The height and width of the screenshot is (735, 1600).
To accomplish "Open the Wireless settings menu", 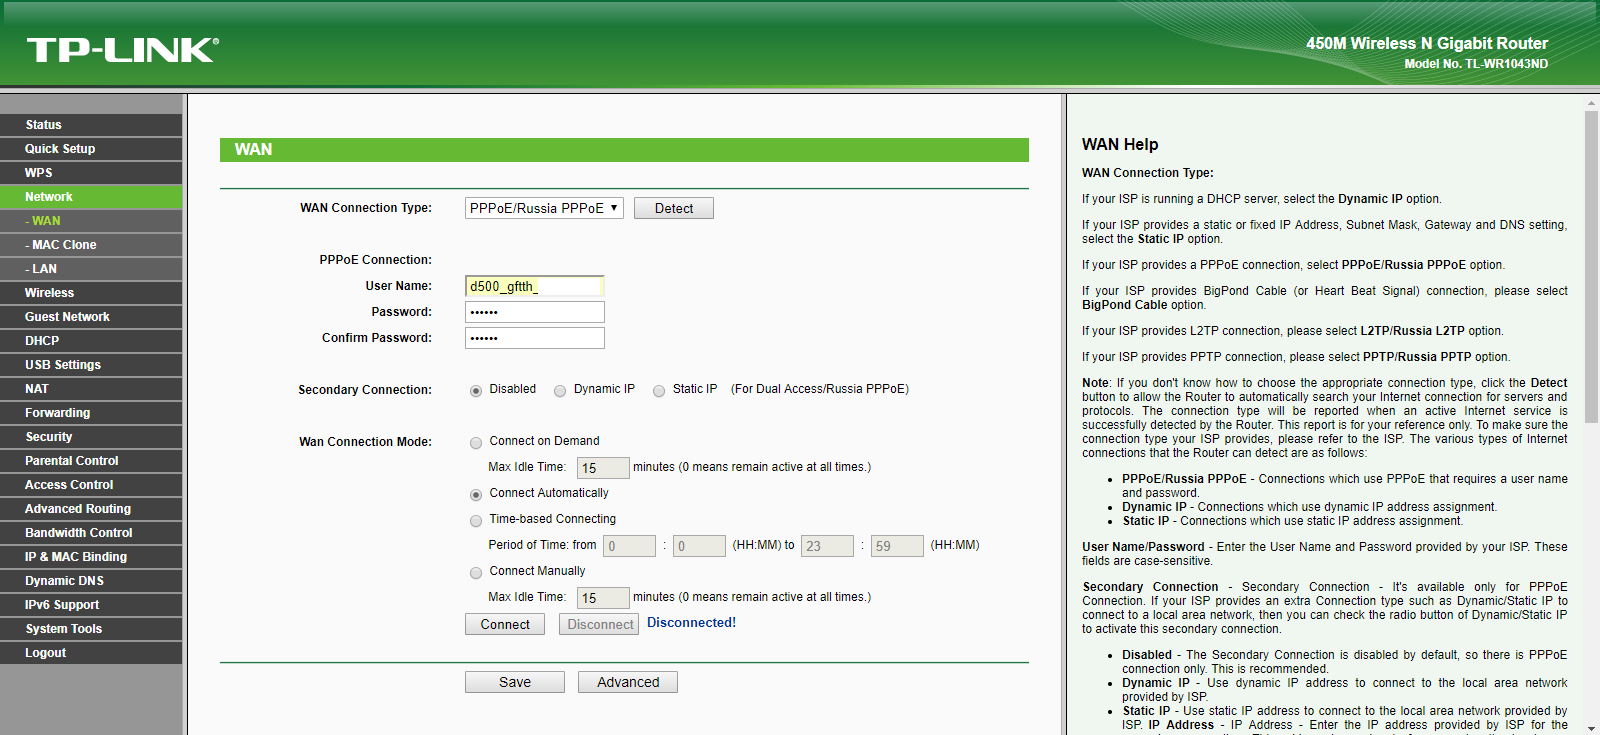I will pos(91,293).
